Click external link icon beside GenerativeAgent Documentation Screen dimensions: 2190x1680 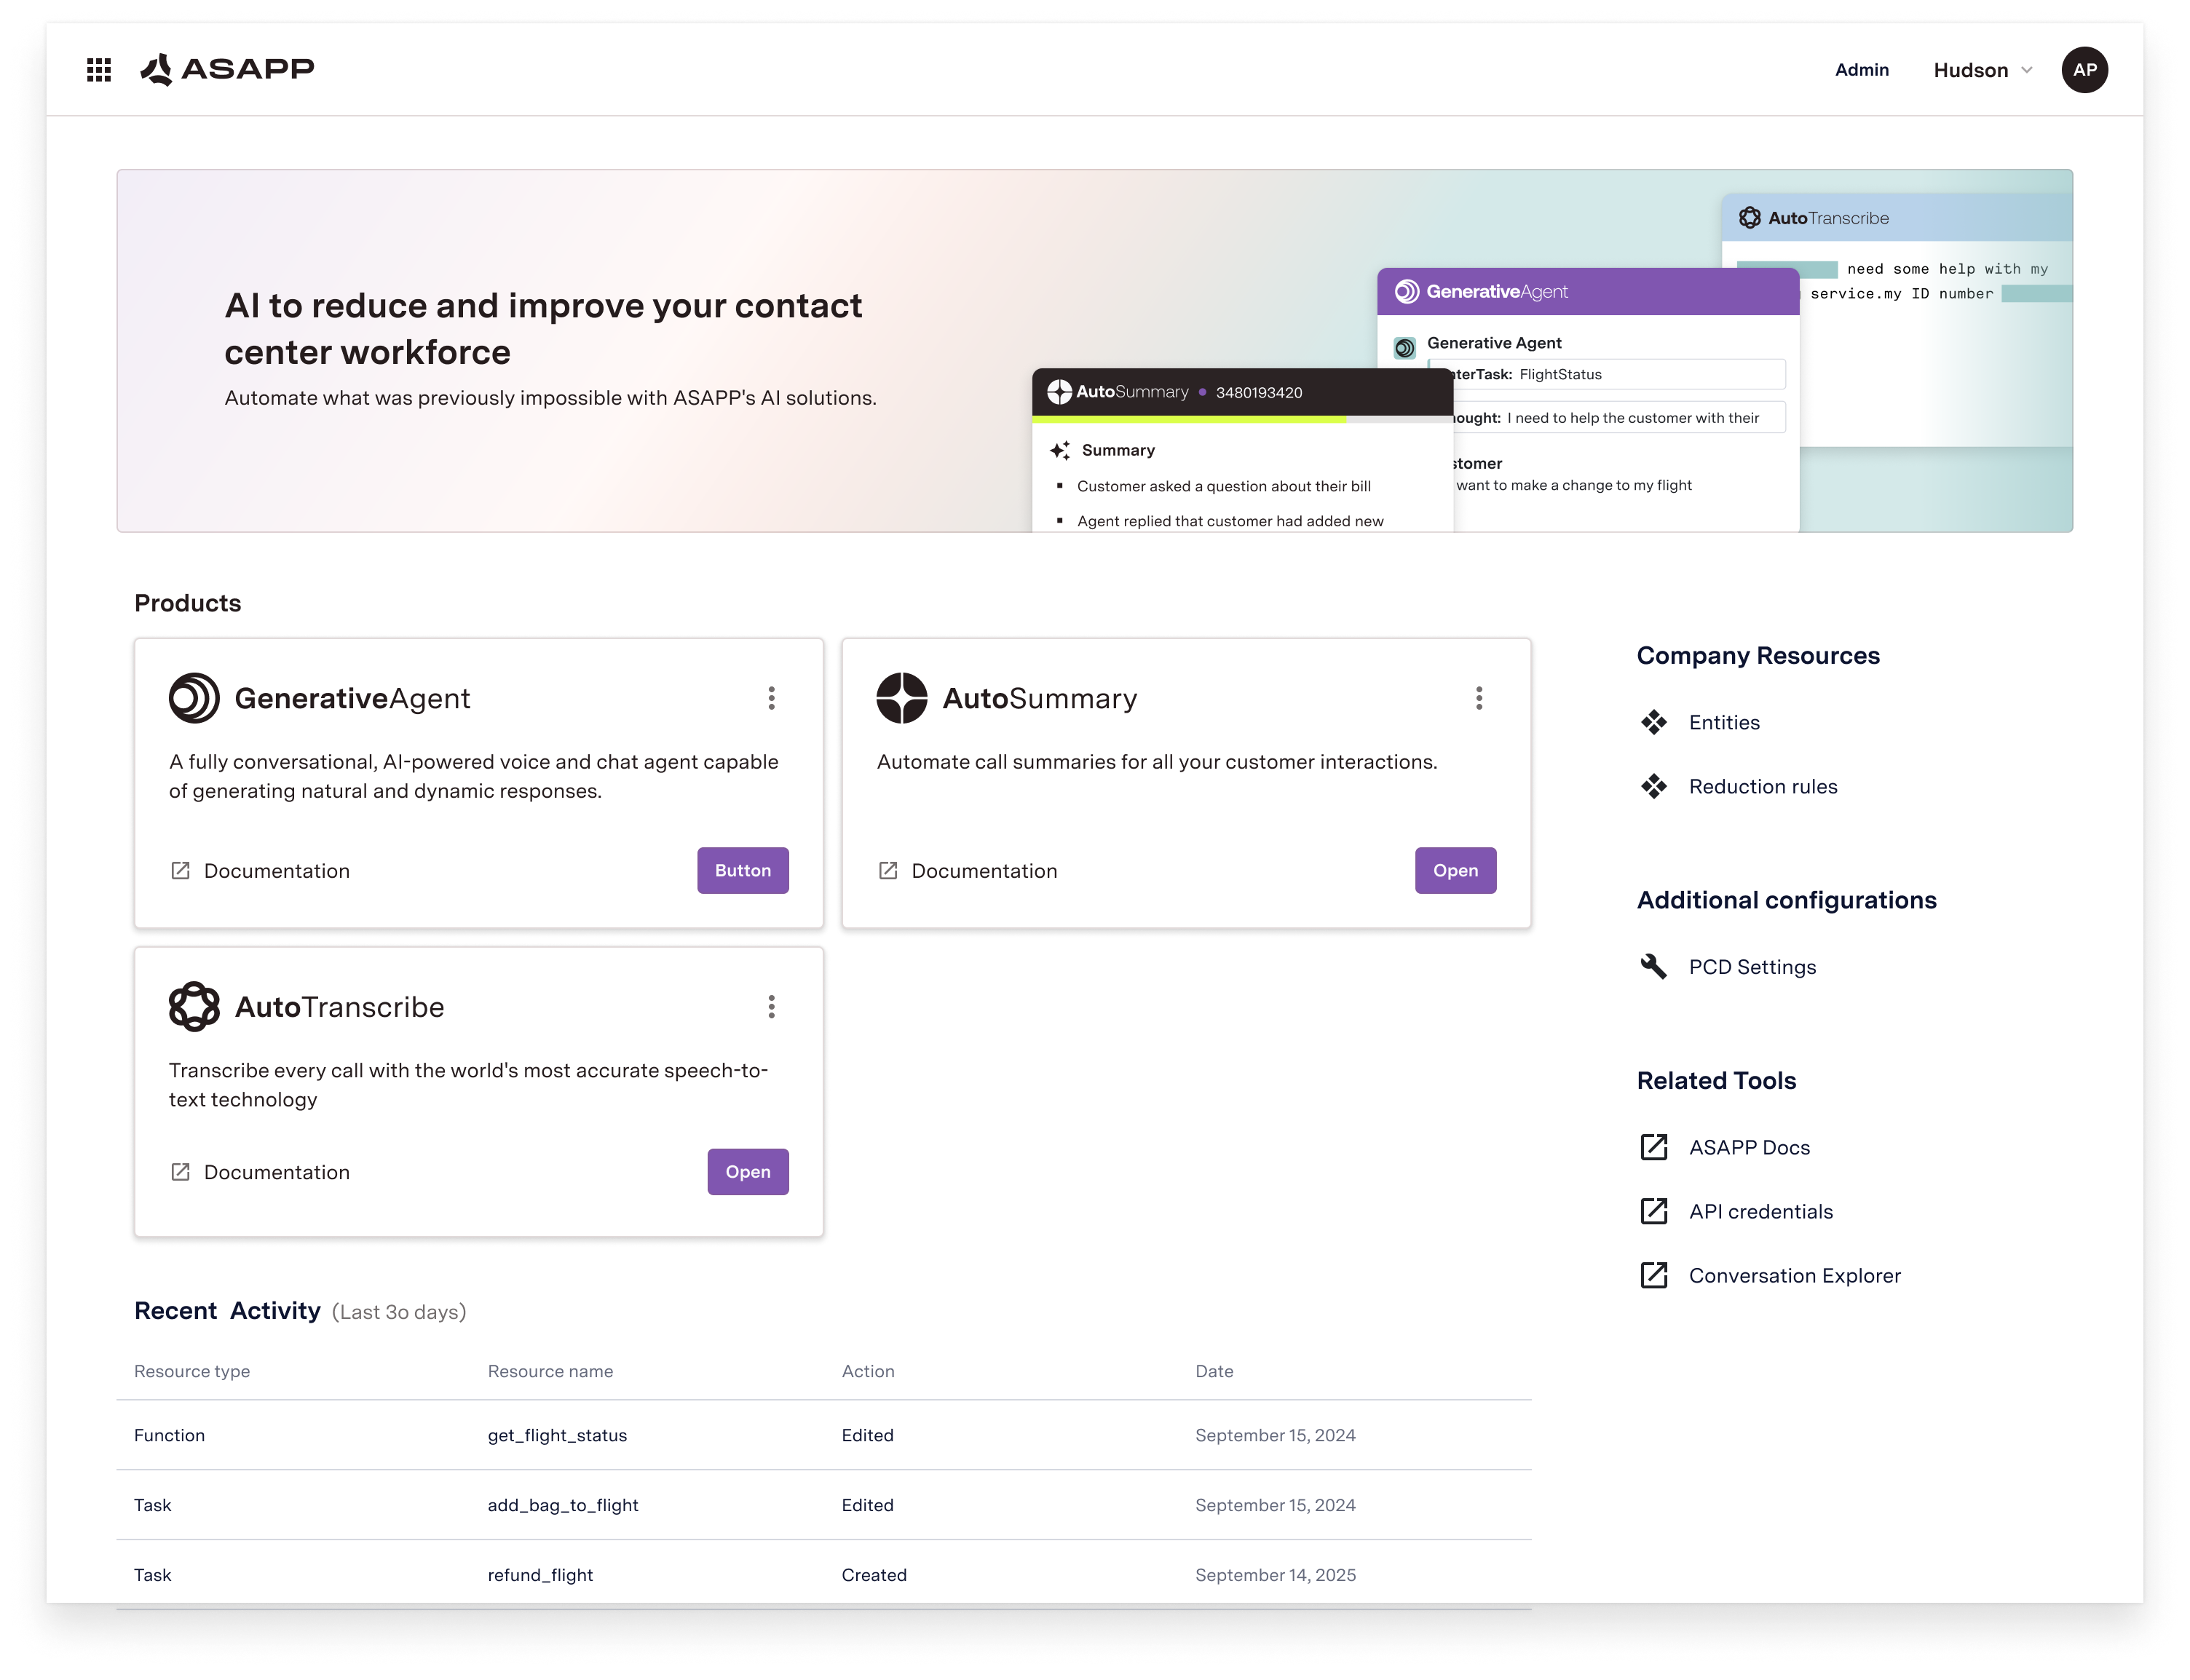tap(180, 871)
